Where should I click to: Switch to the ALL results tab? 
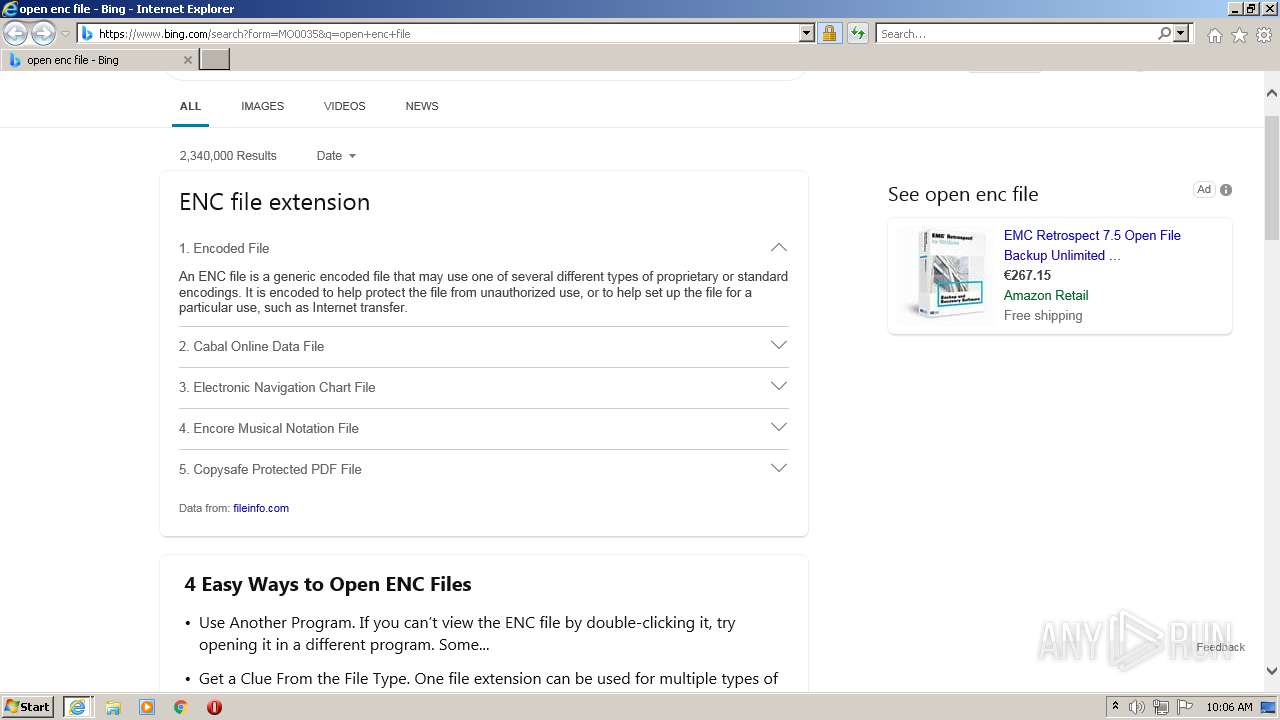click(190, 106)
